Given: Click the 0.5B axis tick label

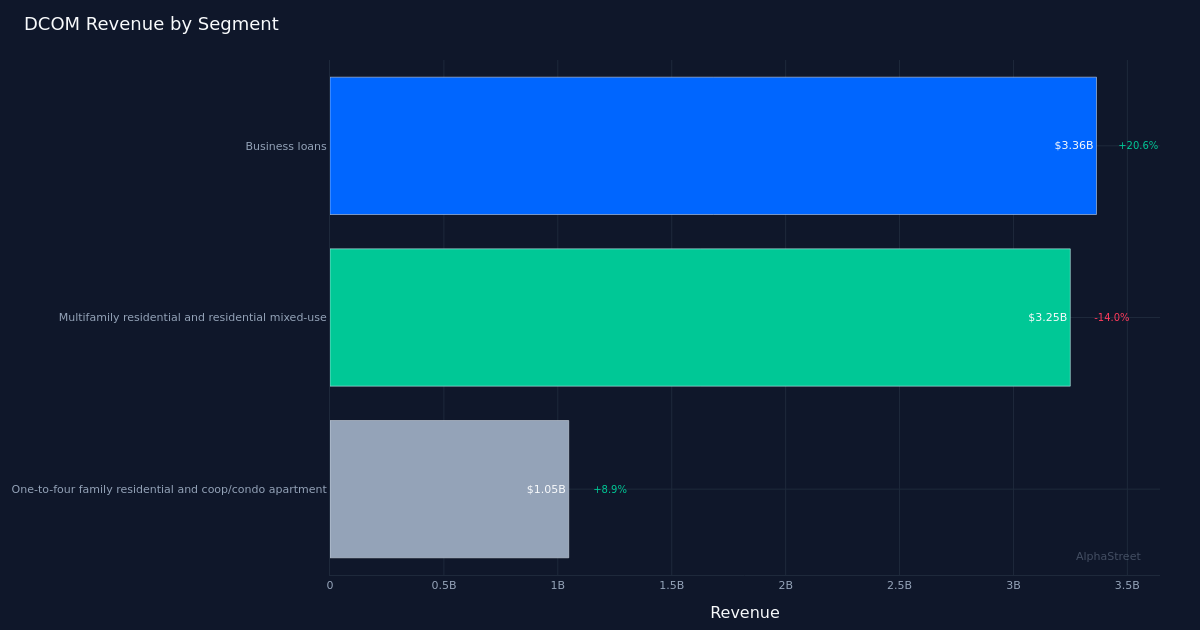Looking at the screenshot, I should pyautogui.click(x=443, y=585).
